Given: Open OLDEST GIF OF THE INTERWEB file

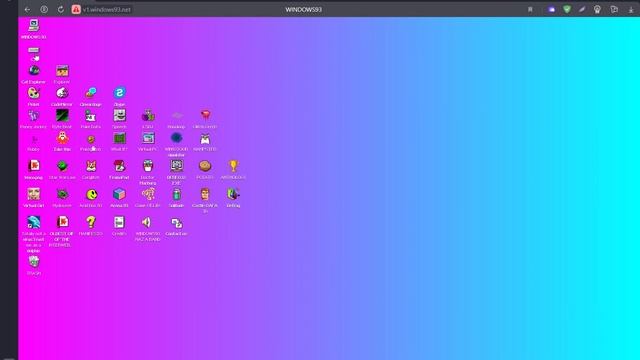Looking at the screenshot, I should (62, 222).
